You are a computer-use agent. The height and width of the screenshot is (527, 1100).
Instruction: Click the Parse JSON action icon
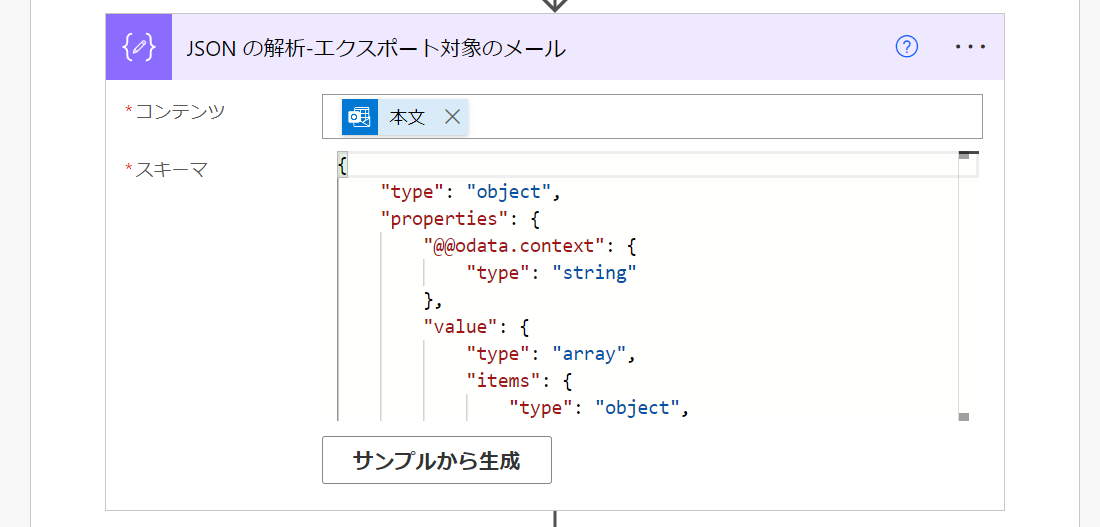coord(139,48)
